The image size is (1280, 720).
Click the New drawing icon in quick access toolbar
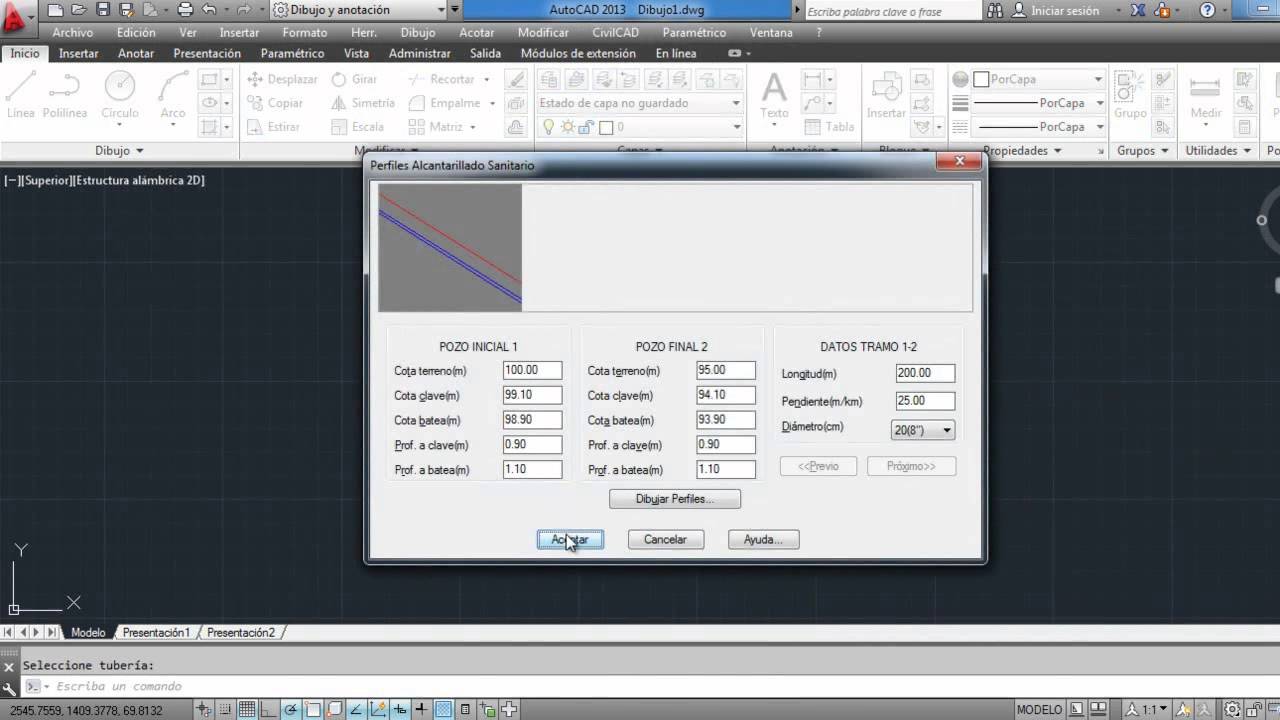tap(56, 10)
